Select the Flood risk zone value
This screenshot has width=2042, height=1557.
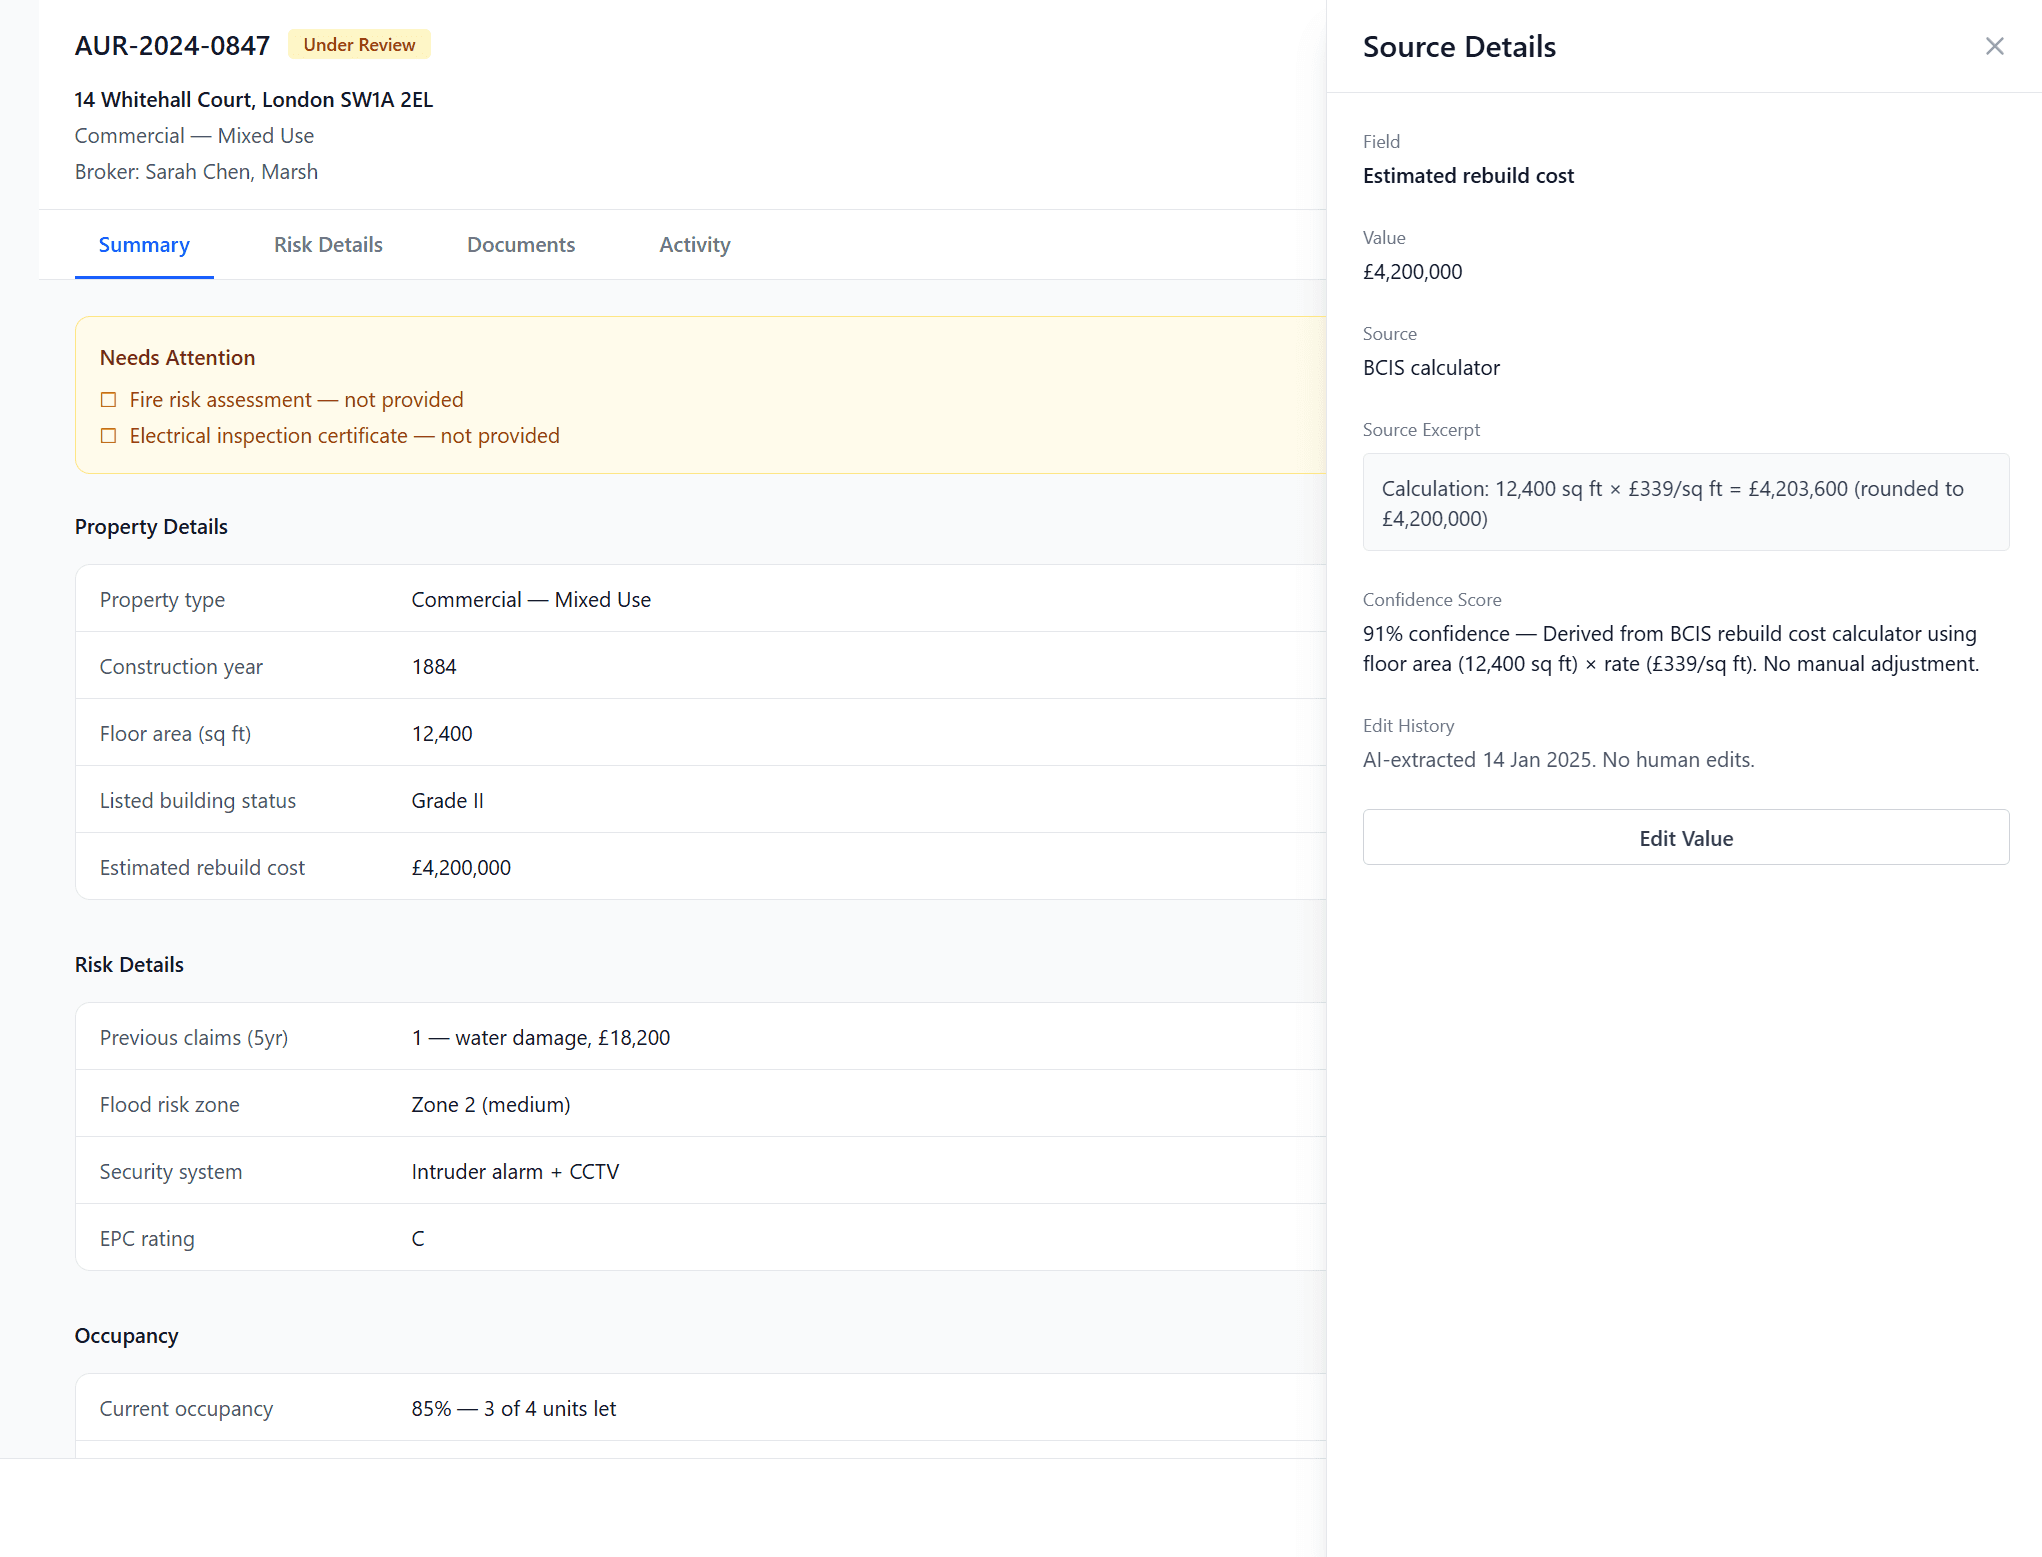(490, 1105)
